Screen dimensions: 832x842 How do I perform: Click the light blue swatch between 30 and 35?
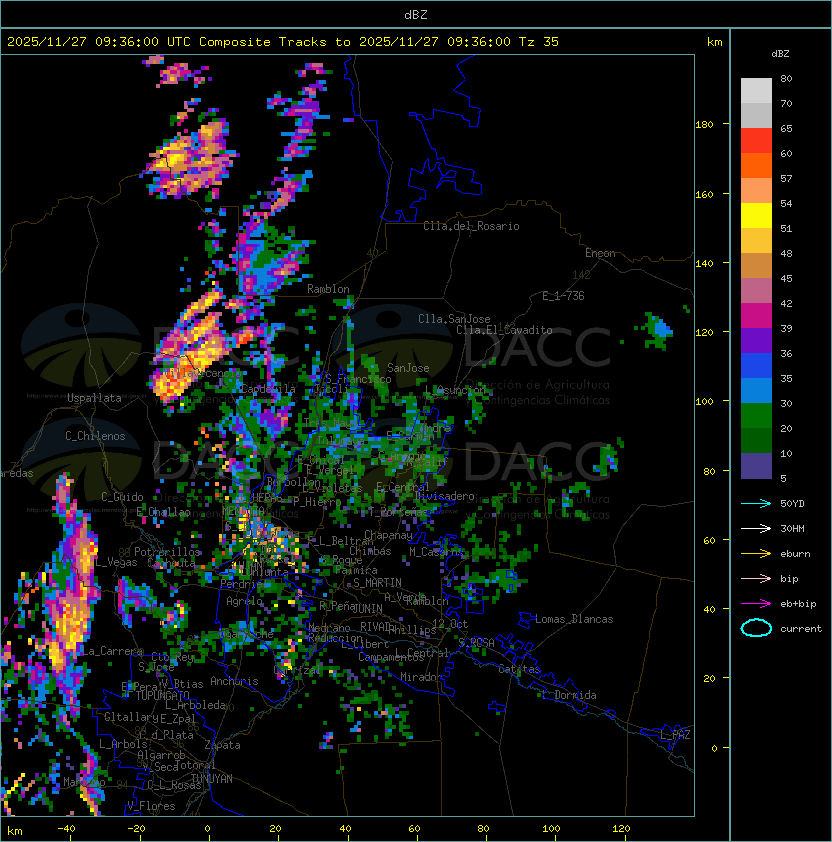[756, 390]
